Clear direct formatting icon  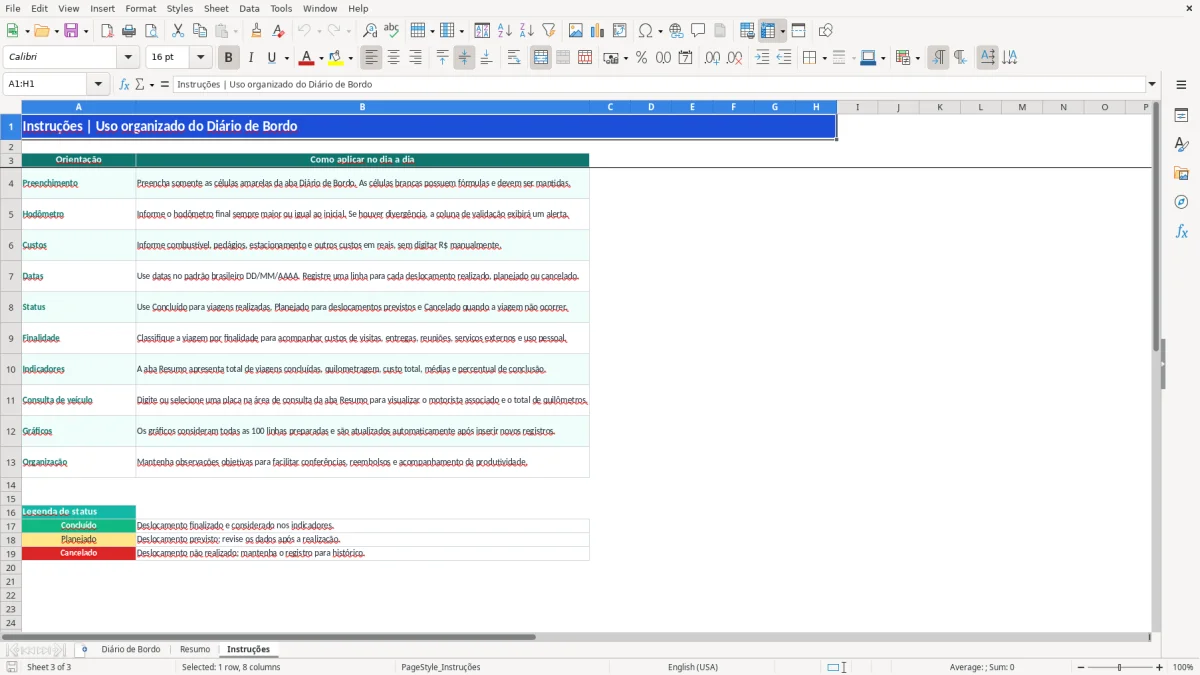[x=279, y=31]
